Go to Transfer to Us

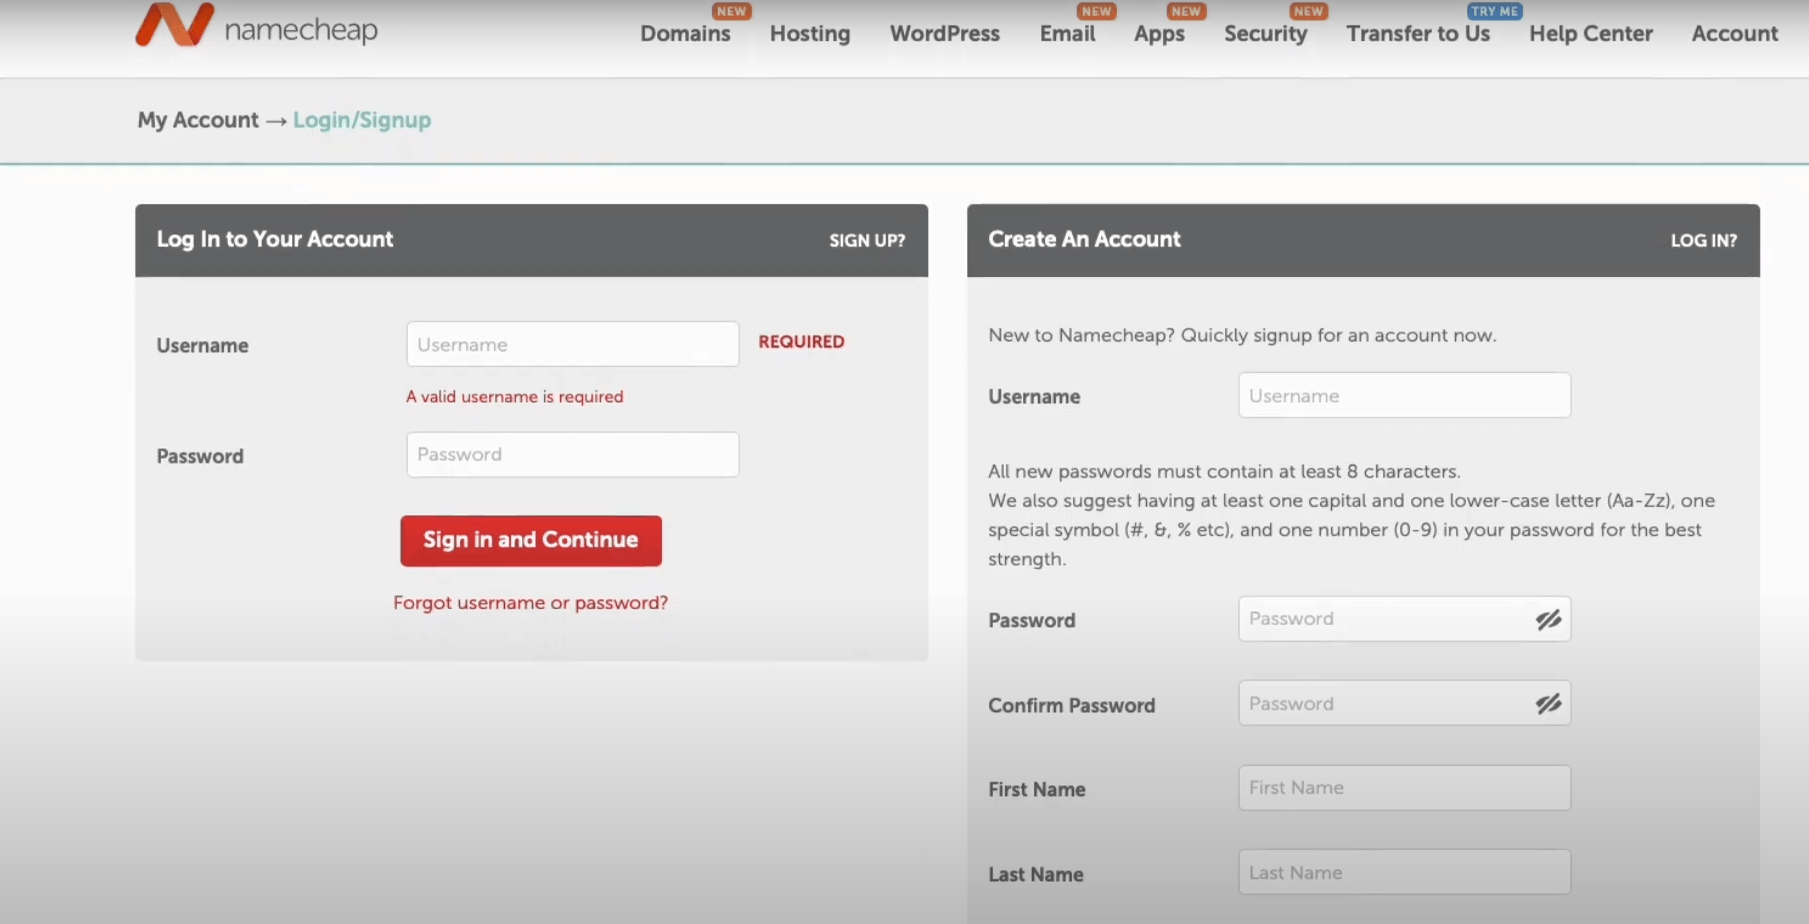click(1418, 33)
